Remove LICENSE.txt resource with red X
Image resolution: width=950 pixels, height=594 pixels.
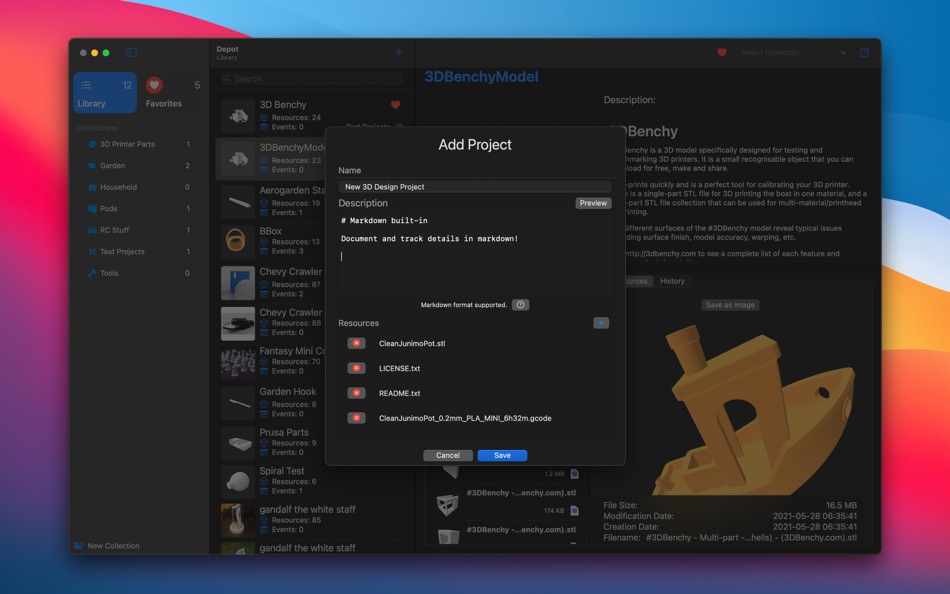point(356,368)
